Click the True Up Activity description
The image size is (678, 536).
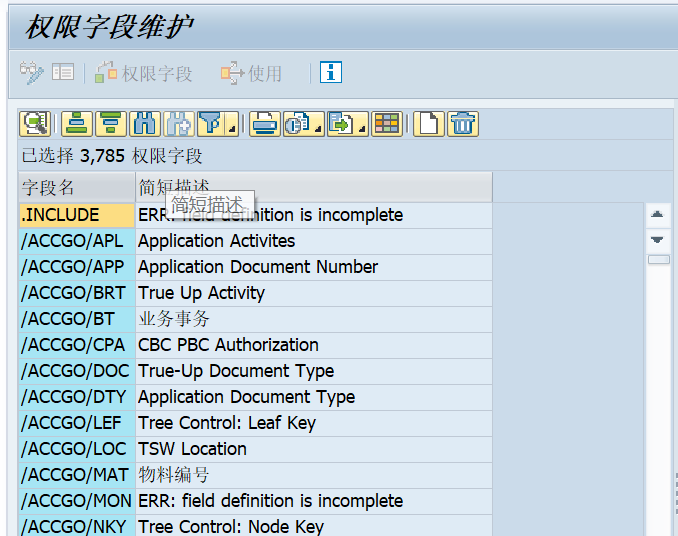314,293
